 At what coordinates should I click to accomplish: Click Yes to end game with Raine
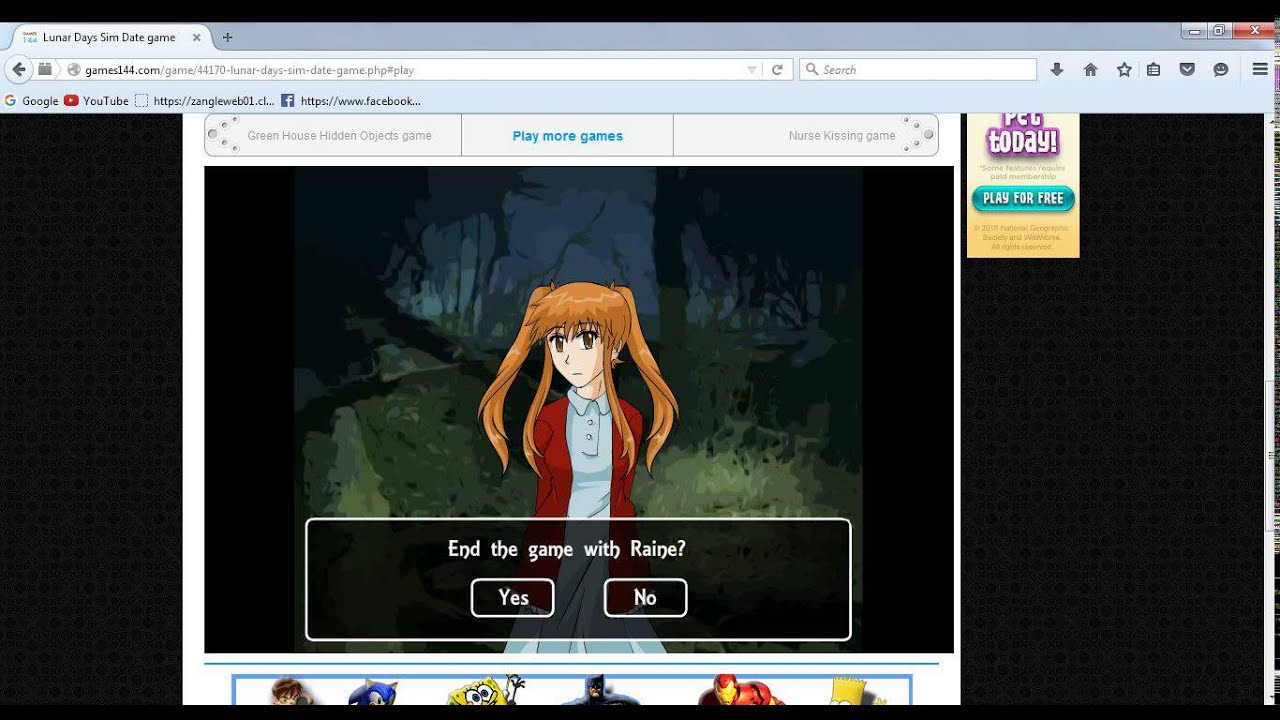pos(512,597)
